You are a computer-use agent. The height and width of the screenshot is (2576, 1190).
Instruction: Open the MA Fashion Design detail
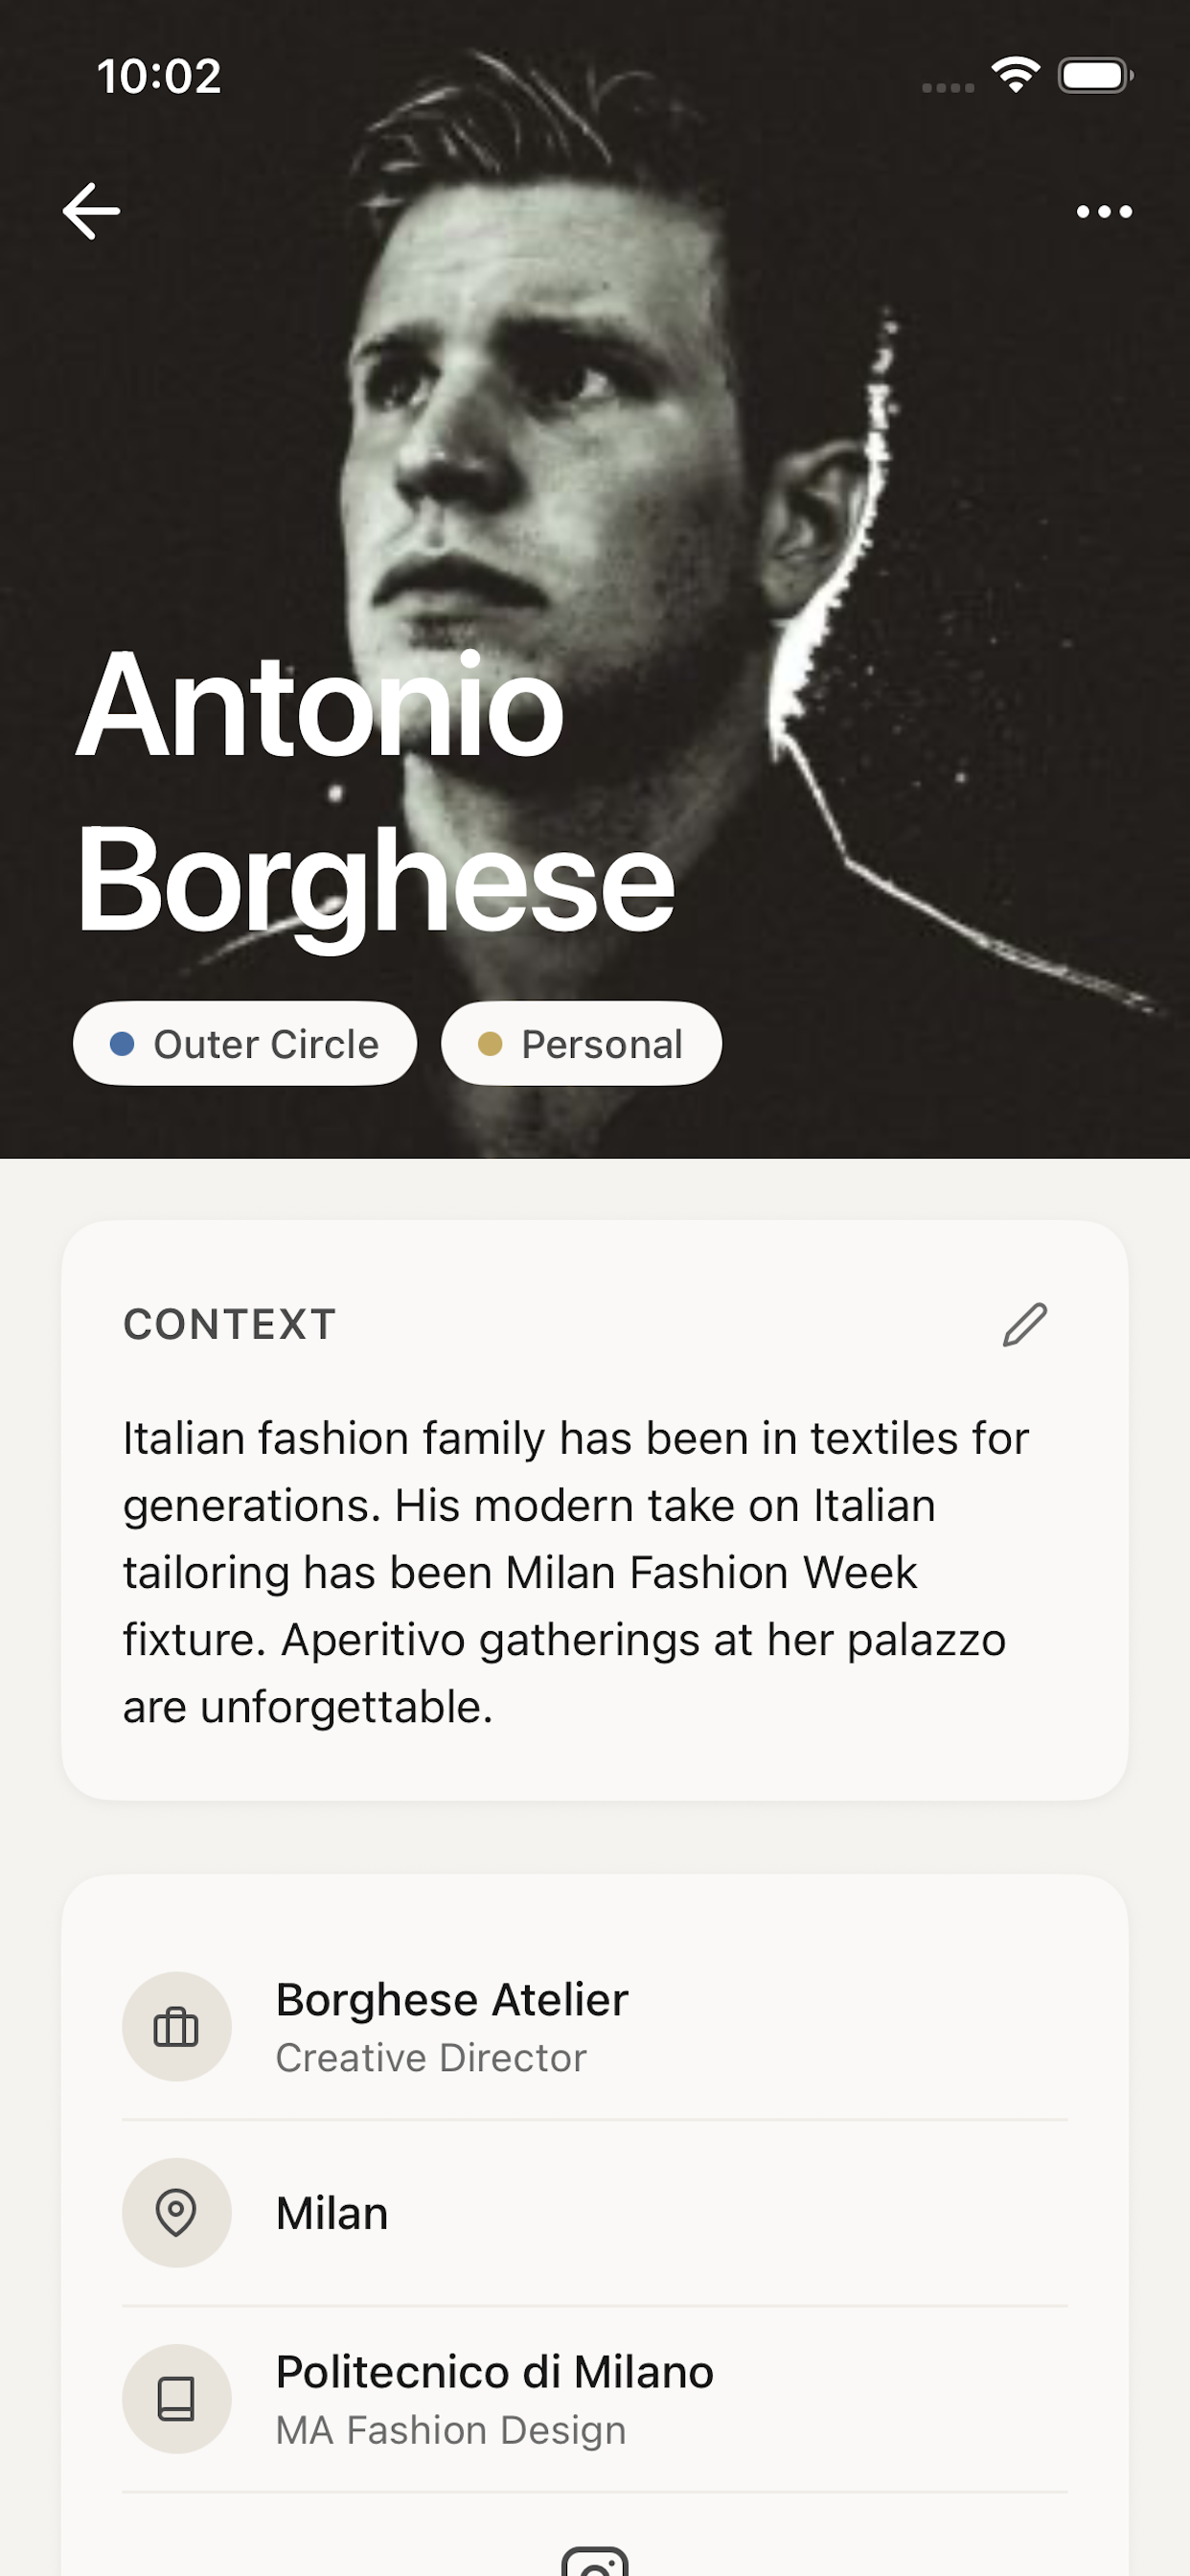(450, 2430)
